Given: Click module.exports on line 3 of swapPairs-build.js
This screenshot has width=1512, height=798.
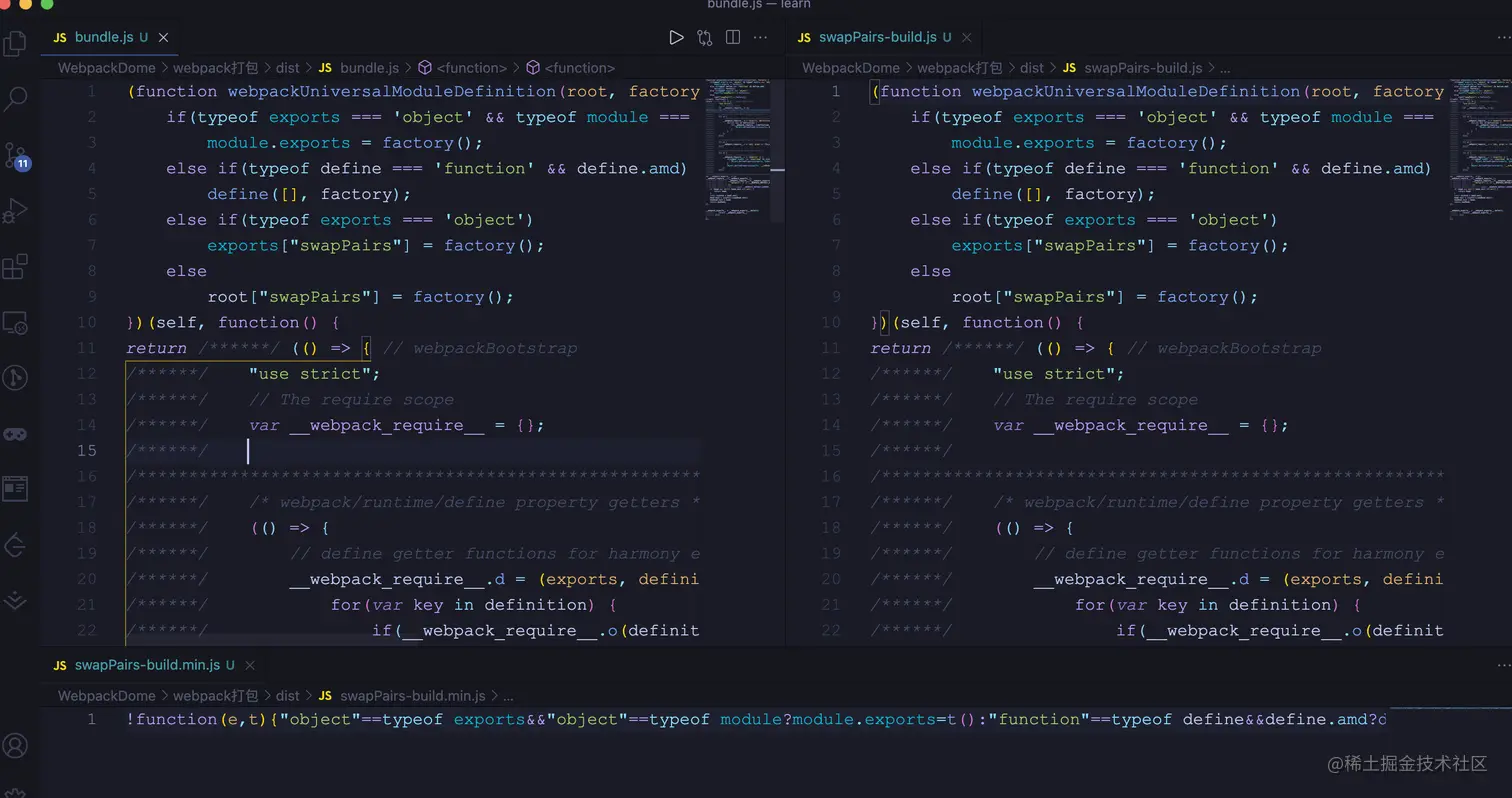Looking at the screenshot, I should tap(1022, 143).
